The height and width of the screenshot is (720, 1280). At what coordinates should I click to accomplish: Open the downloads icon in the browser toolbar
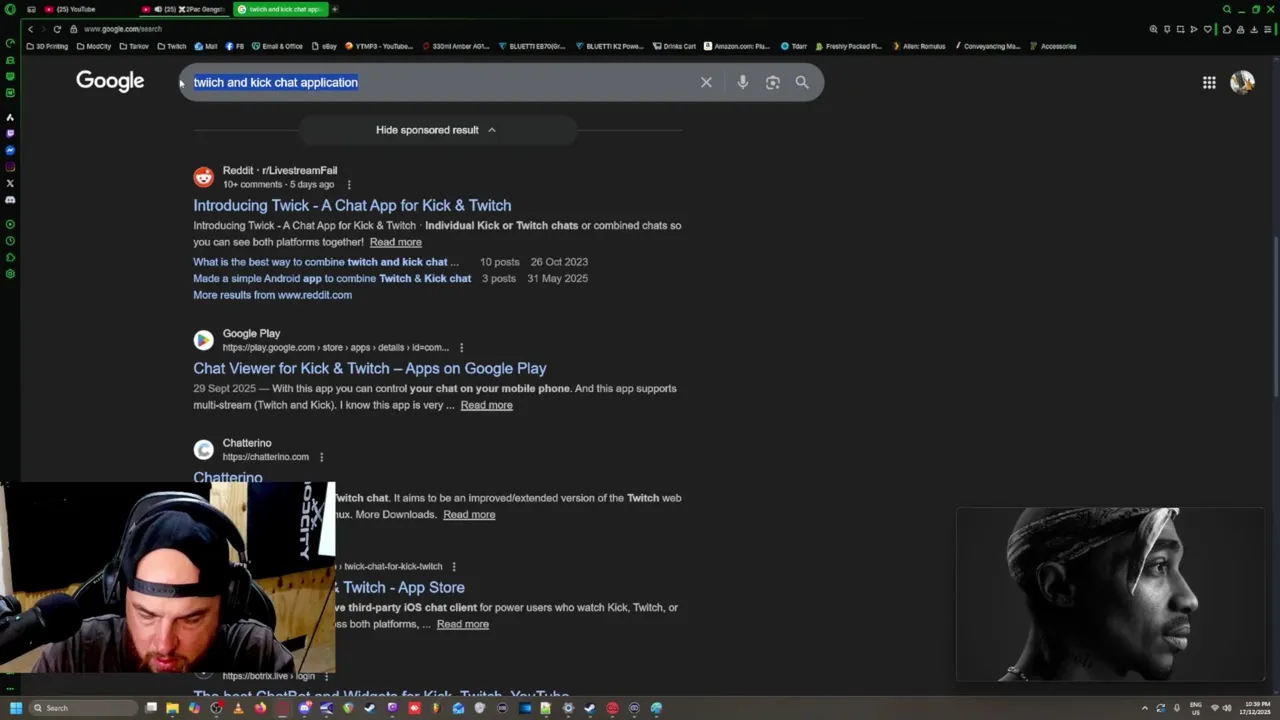coord(1253,29)
